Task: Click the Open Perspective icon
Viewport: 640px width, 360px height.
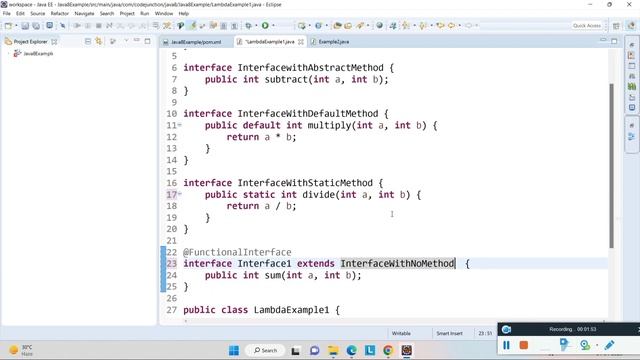Action: tap(616, 26)
